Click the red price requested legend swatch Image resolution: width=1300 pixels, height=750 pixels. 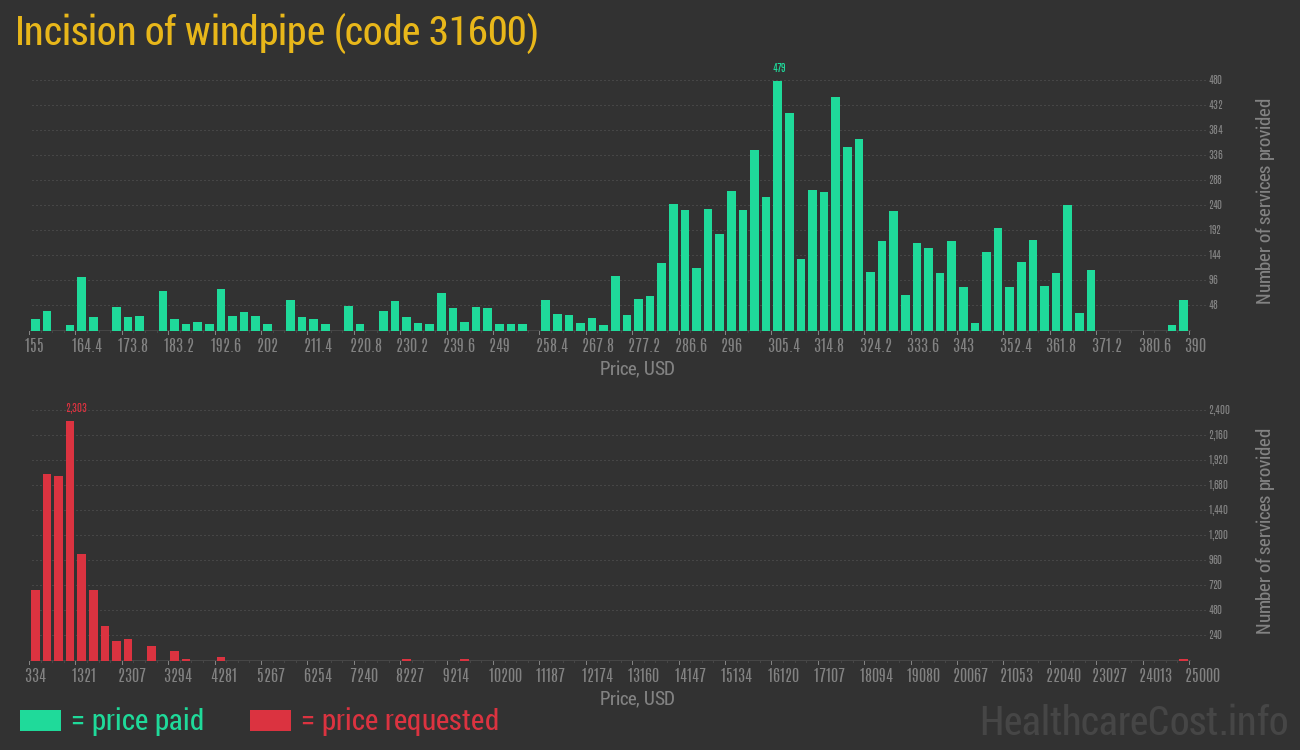point(270,720)
